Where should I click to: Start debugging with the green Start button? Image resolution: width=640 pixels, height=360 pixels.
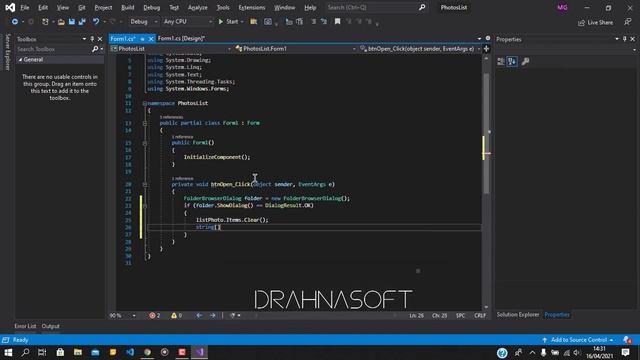coord(228,22)
